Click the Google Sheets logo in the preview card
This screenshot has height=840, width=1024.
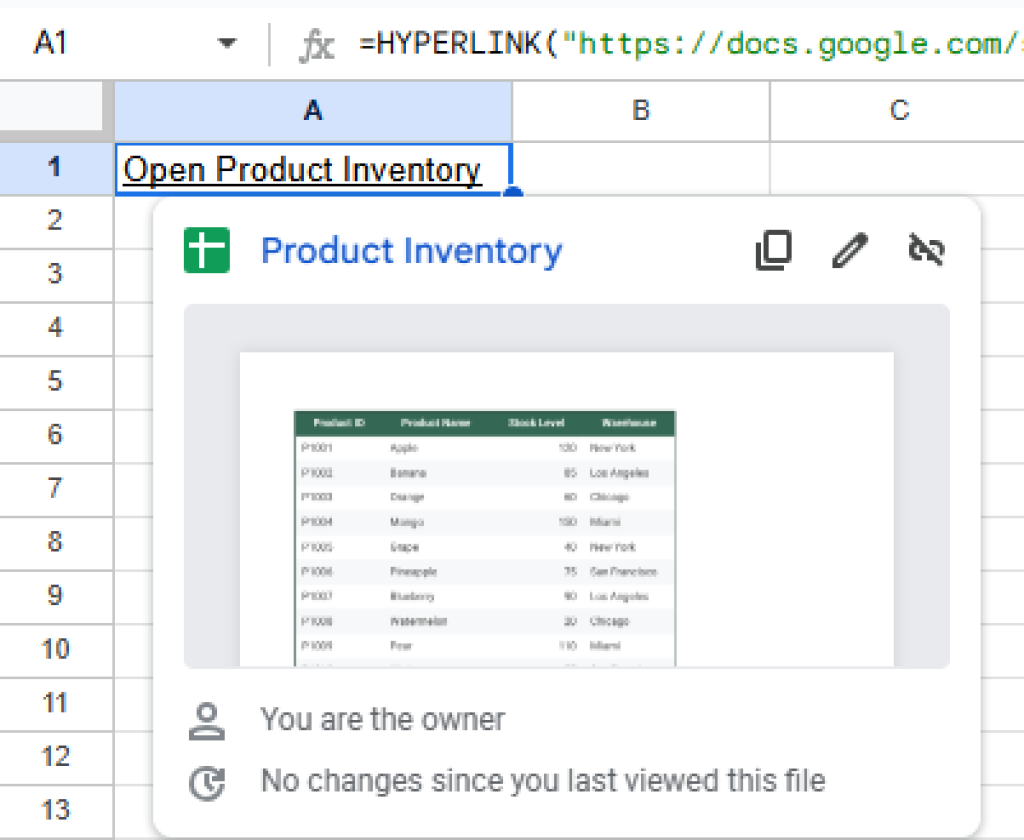(206, 250)
